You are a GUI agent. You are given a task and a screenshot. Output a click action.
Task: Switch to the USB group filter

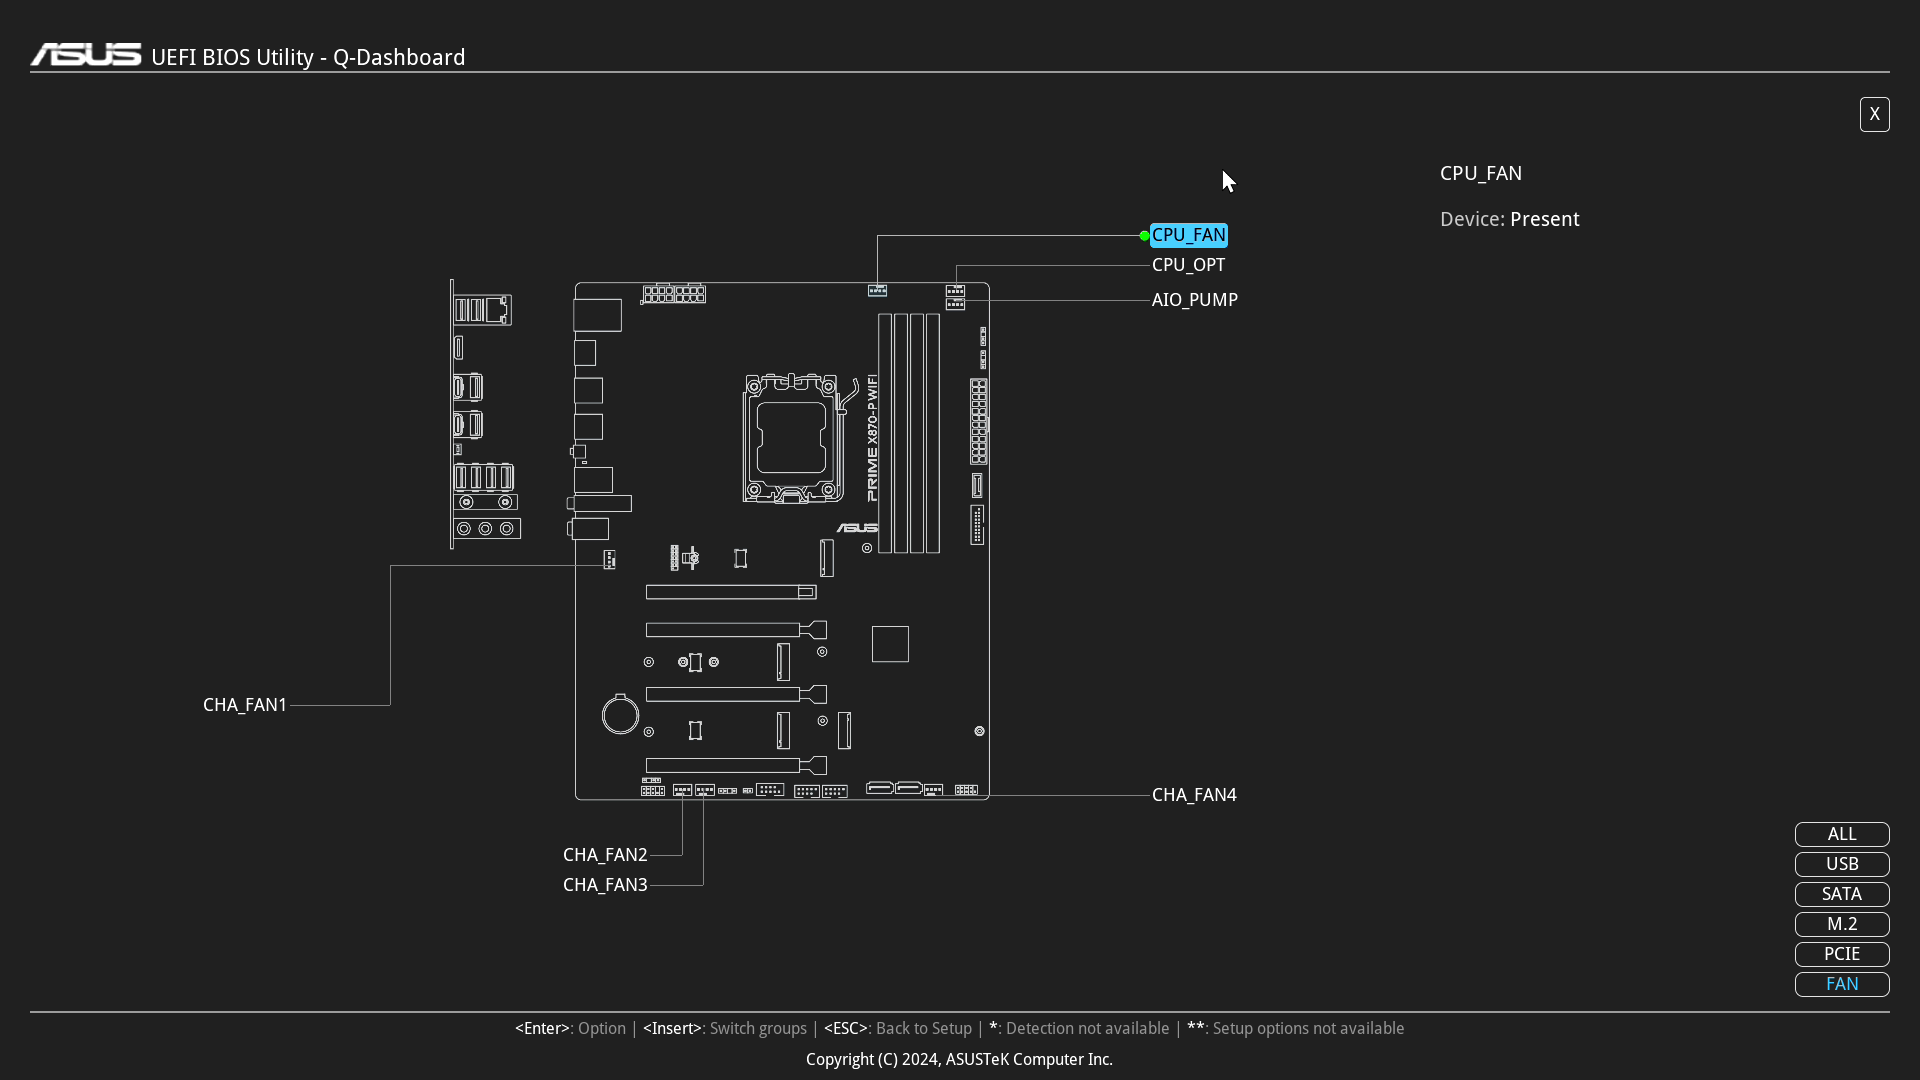tap(1841, 864)
